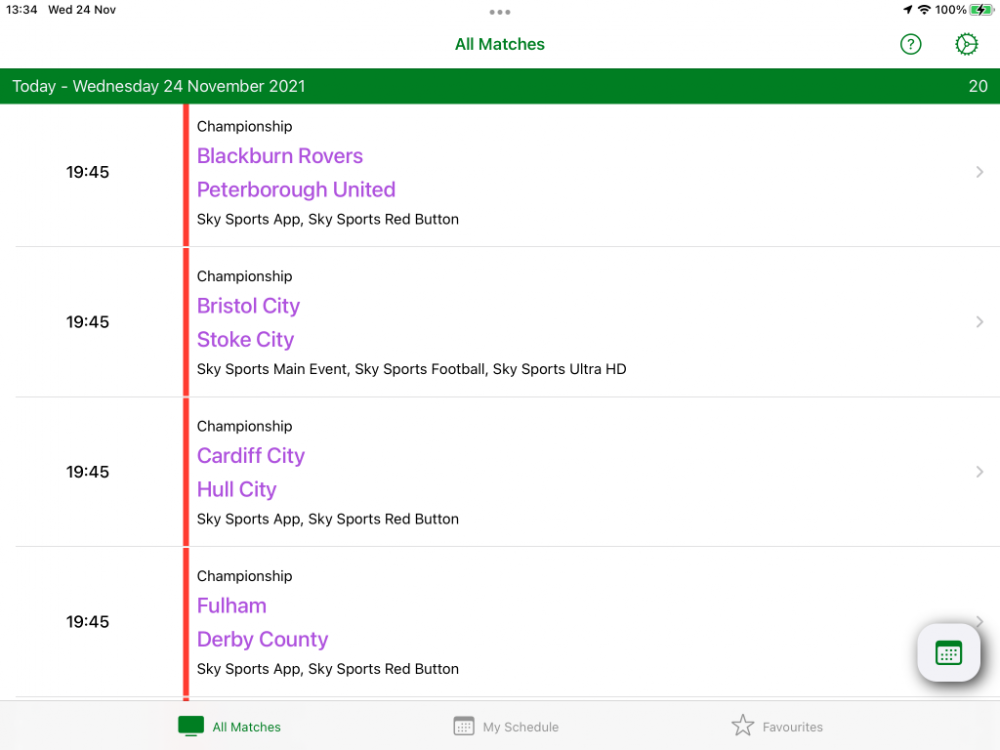
Task: Open the help question mark icon
Action: [x=910, y=44]
